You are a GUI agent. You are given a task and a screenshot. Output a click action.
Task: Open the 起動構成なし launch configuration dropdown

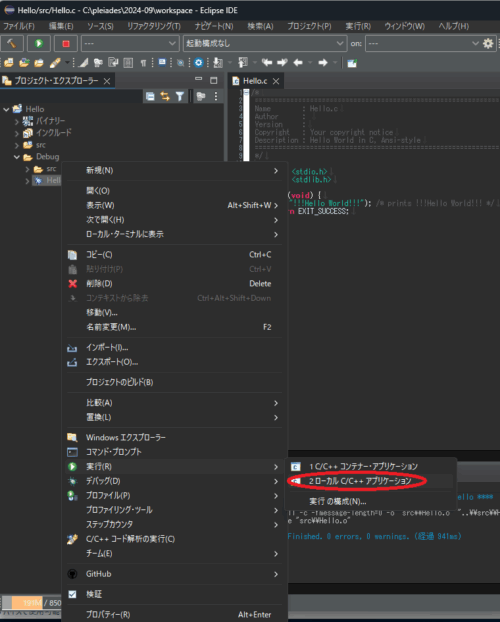tap(264, 43)
